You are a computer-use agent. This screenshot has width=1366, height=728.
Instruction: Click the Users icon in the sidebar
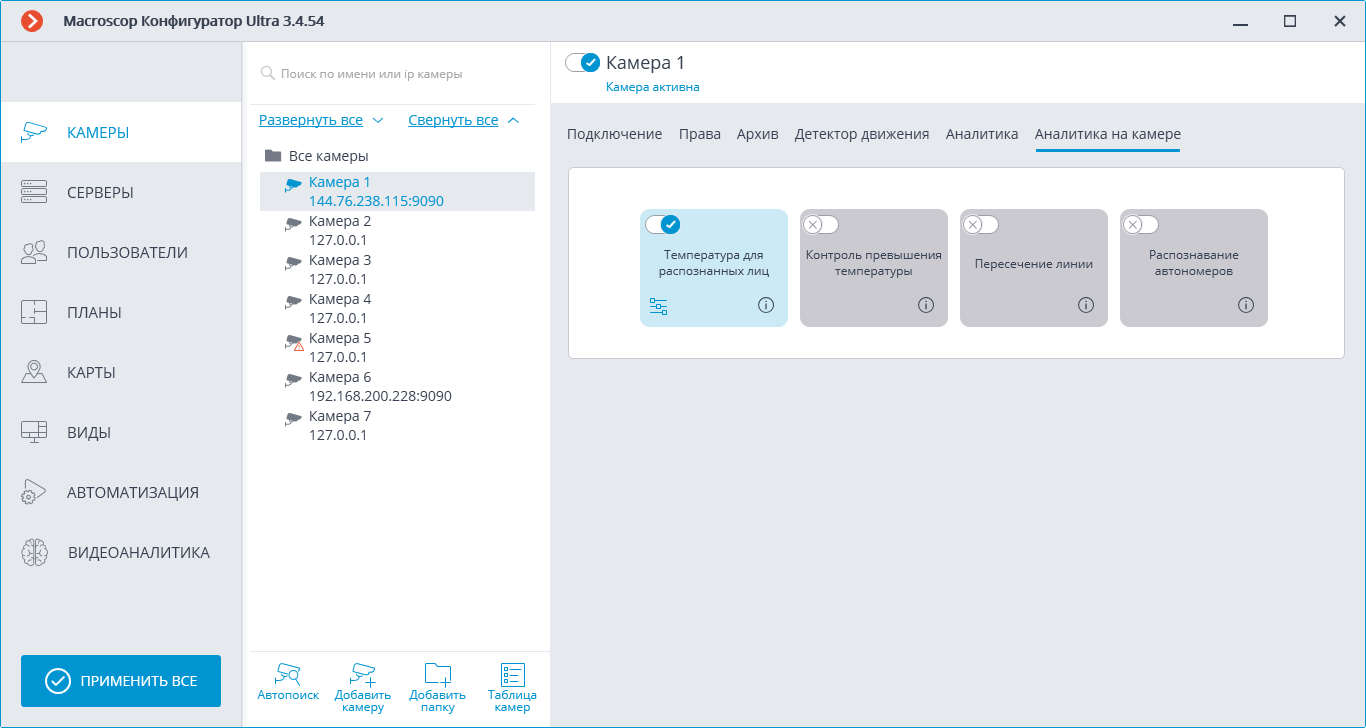tap(34, 252)
